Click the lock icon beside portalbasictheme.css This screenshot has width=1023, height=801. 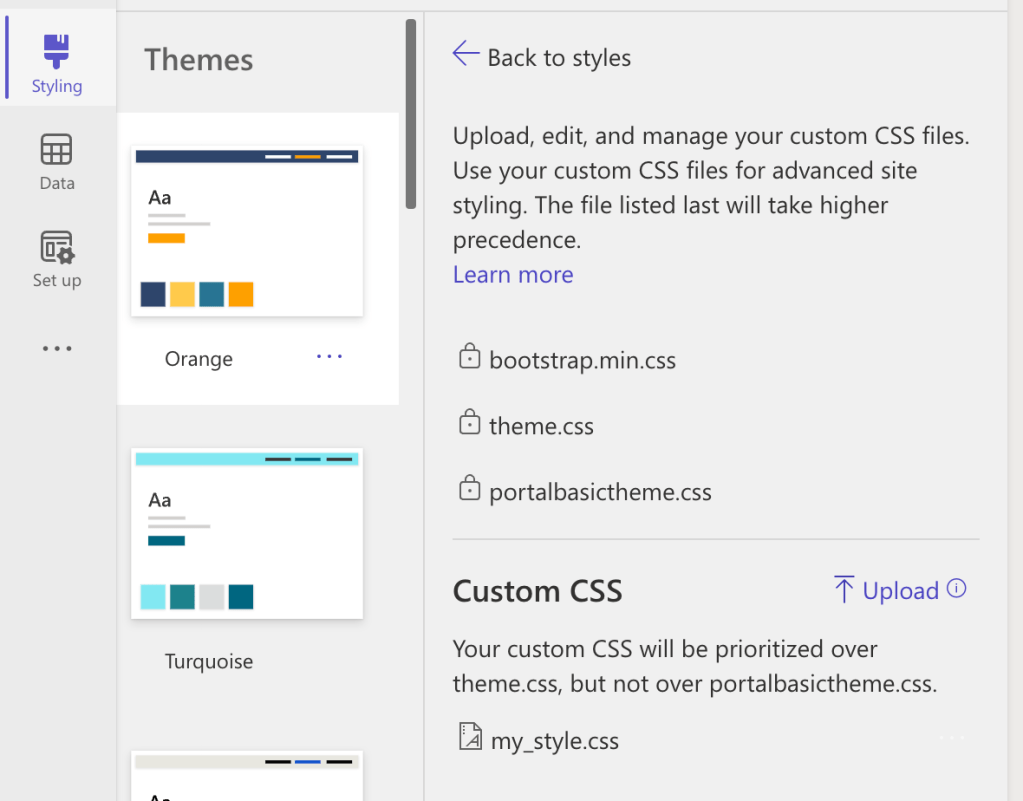click(x=469, y=490)
